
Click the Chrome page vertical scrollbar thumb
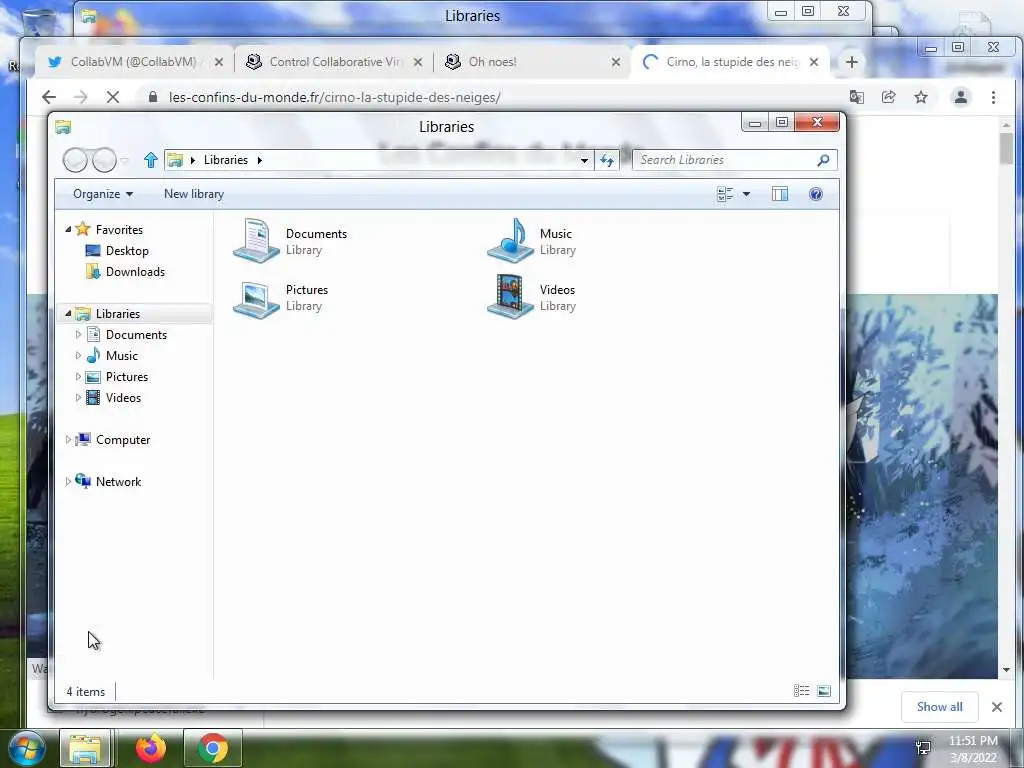tap(1006, 149)
